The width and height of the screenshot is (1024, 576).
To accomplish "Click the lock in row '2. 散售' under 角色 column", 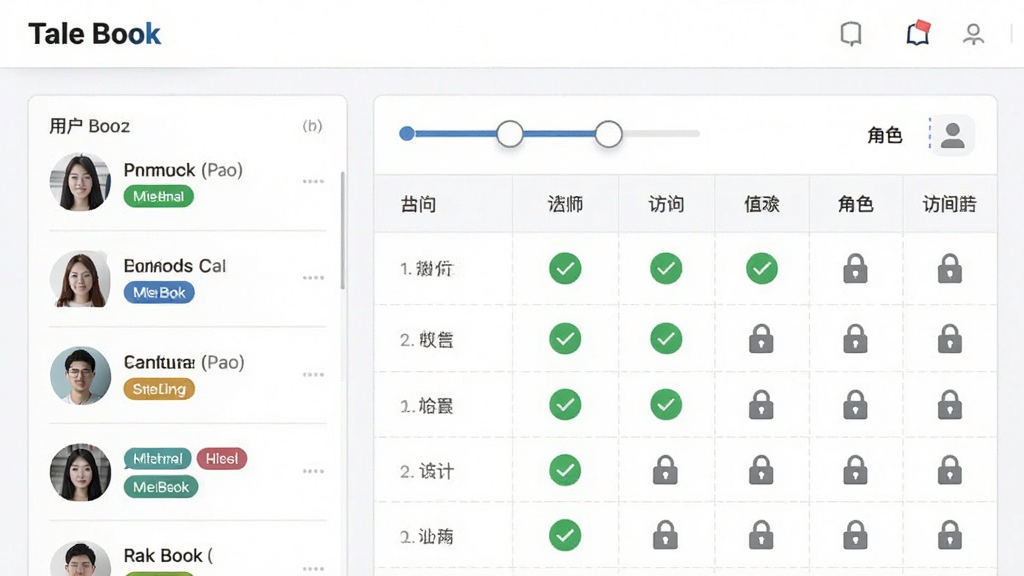I will [856, 339].
